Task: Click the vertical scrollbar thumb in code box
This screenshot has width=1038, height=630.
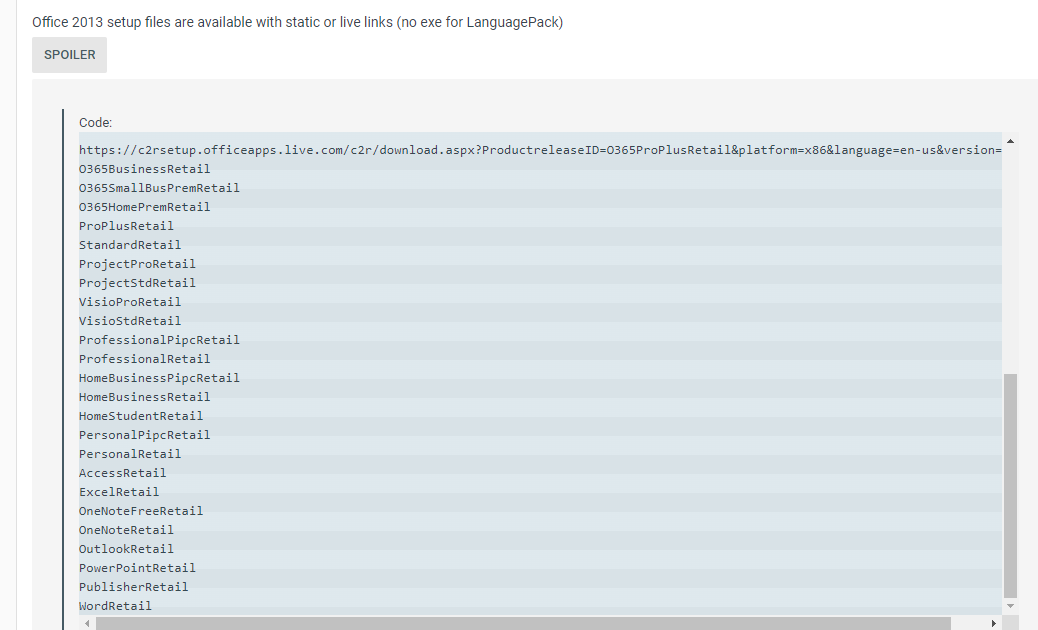Action: point(1010,485)
